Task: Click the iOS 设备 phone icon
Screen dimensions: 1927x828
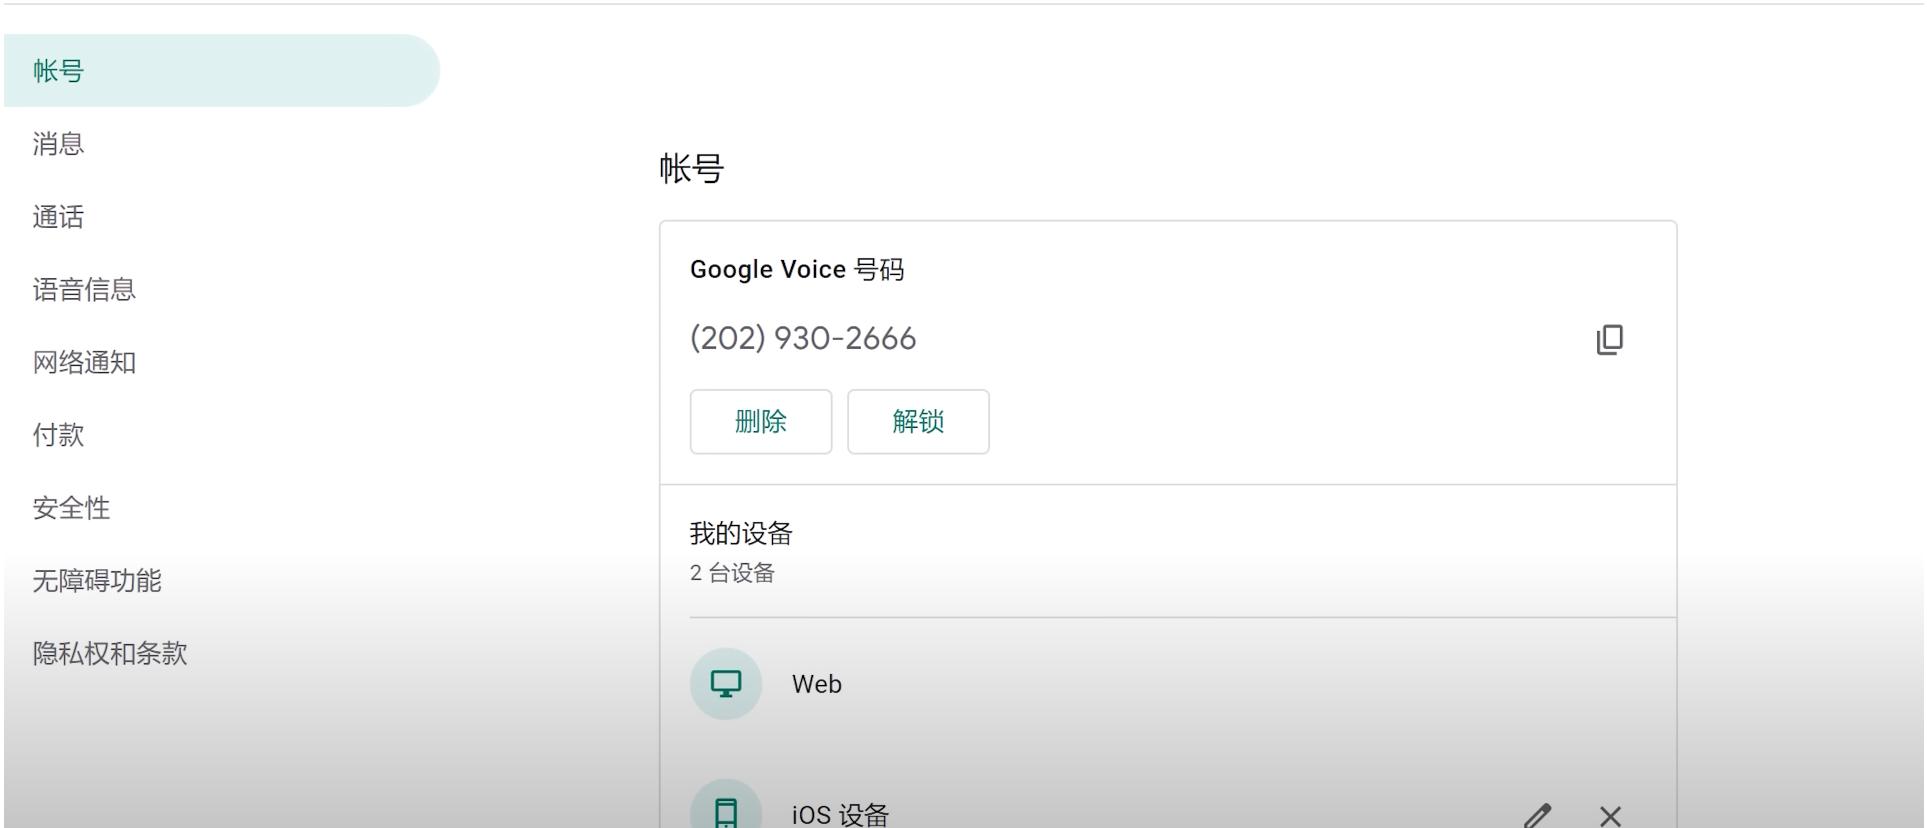Action: tap(726, 806)
